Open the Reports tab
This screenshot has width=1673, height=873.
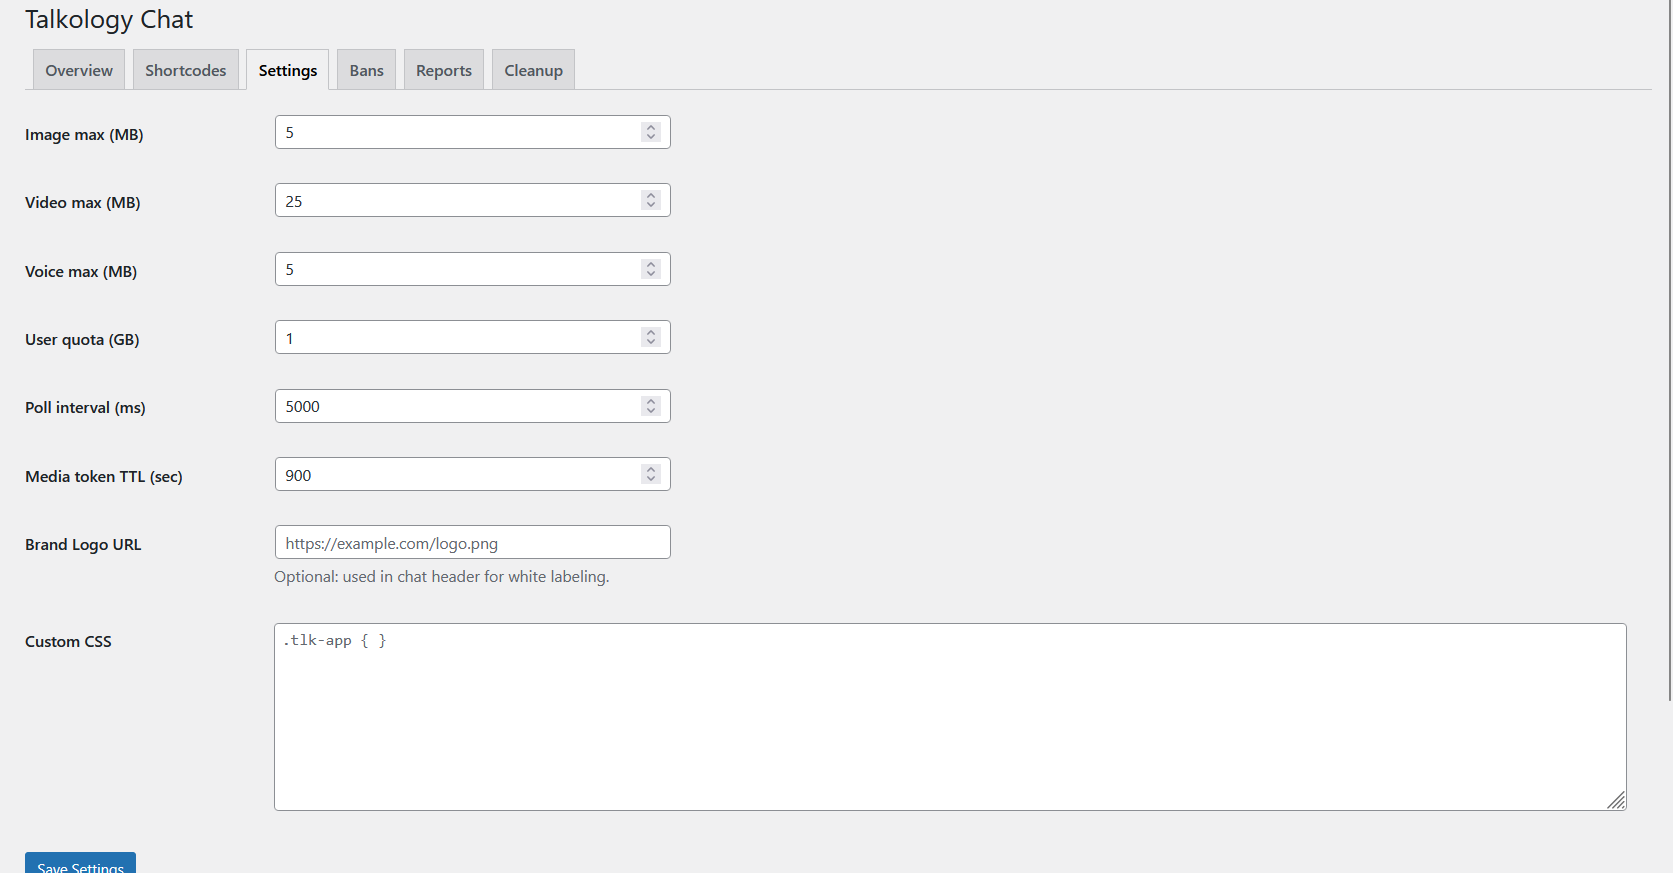443,70
